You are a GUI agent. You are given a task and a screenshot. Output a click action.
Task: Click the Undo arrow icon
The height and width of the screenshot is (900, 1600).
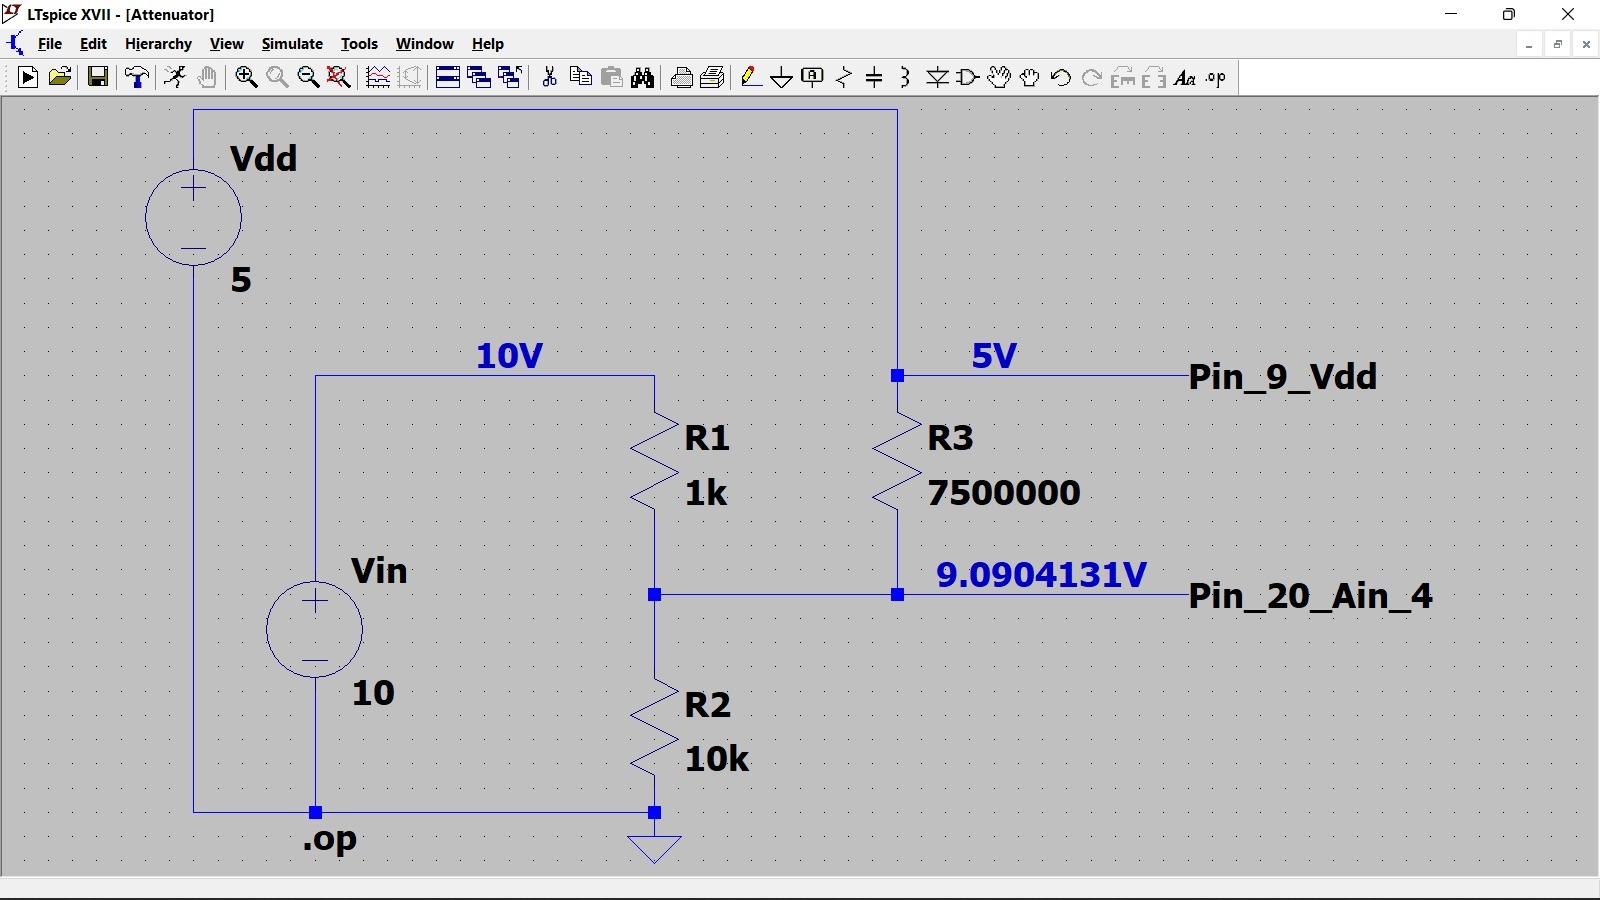pos(1061,78)
